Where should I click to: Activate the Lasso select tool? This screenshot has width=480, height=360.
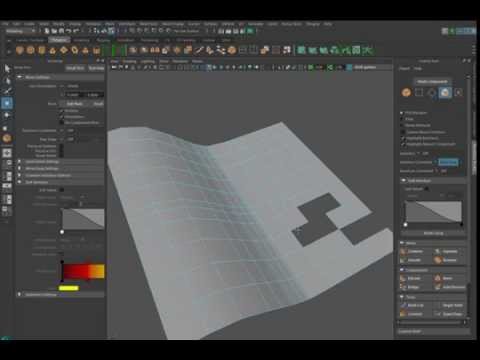(7, 80)
